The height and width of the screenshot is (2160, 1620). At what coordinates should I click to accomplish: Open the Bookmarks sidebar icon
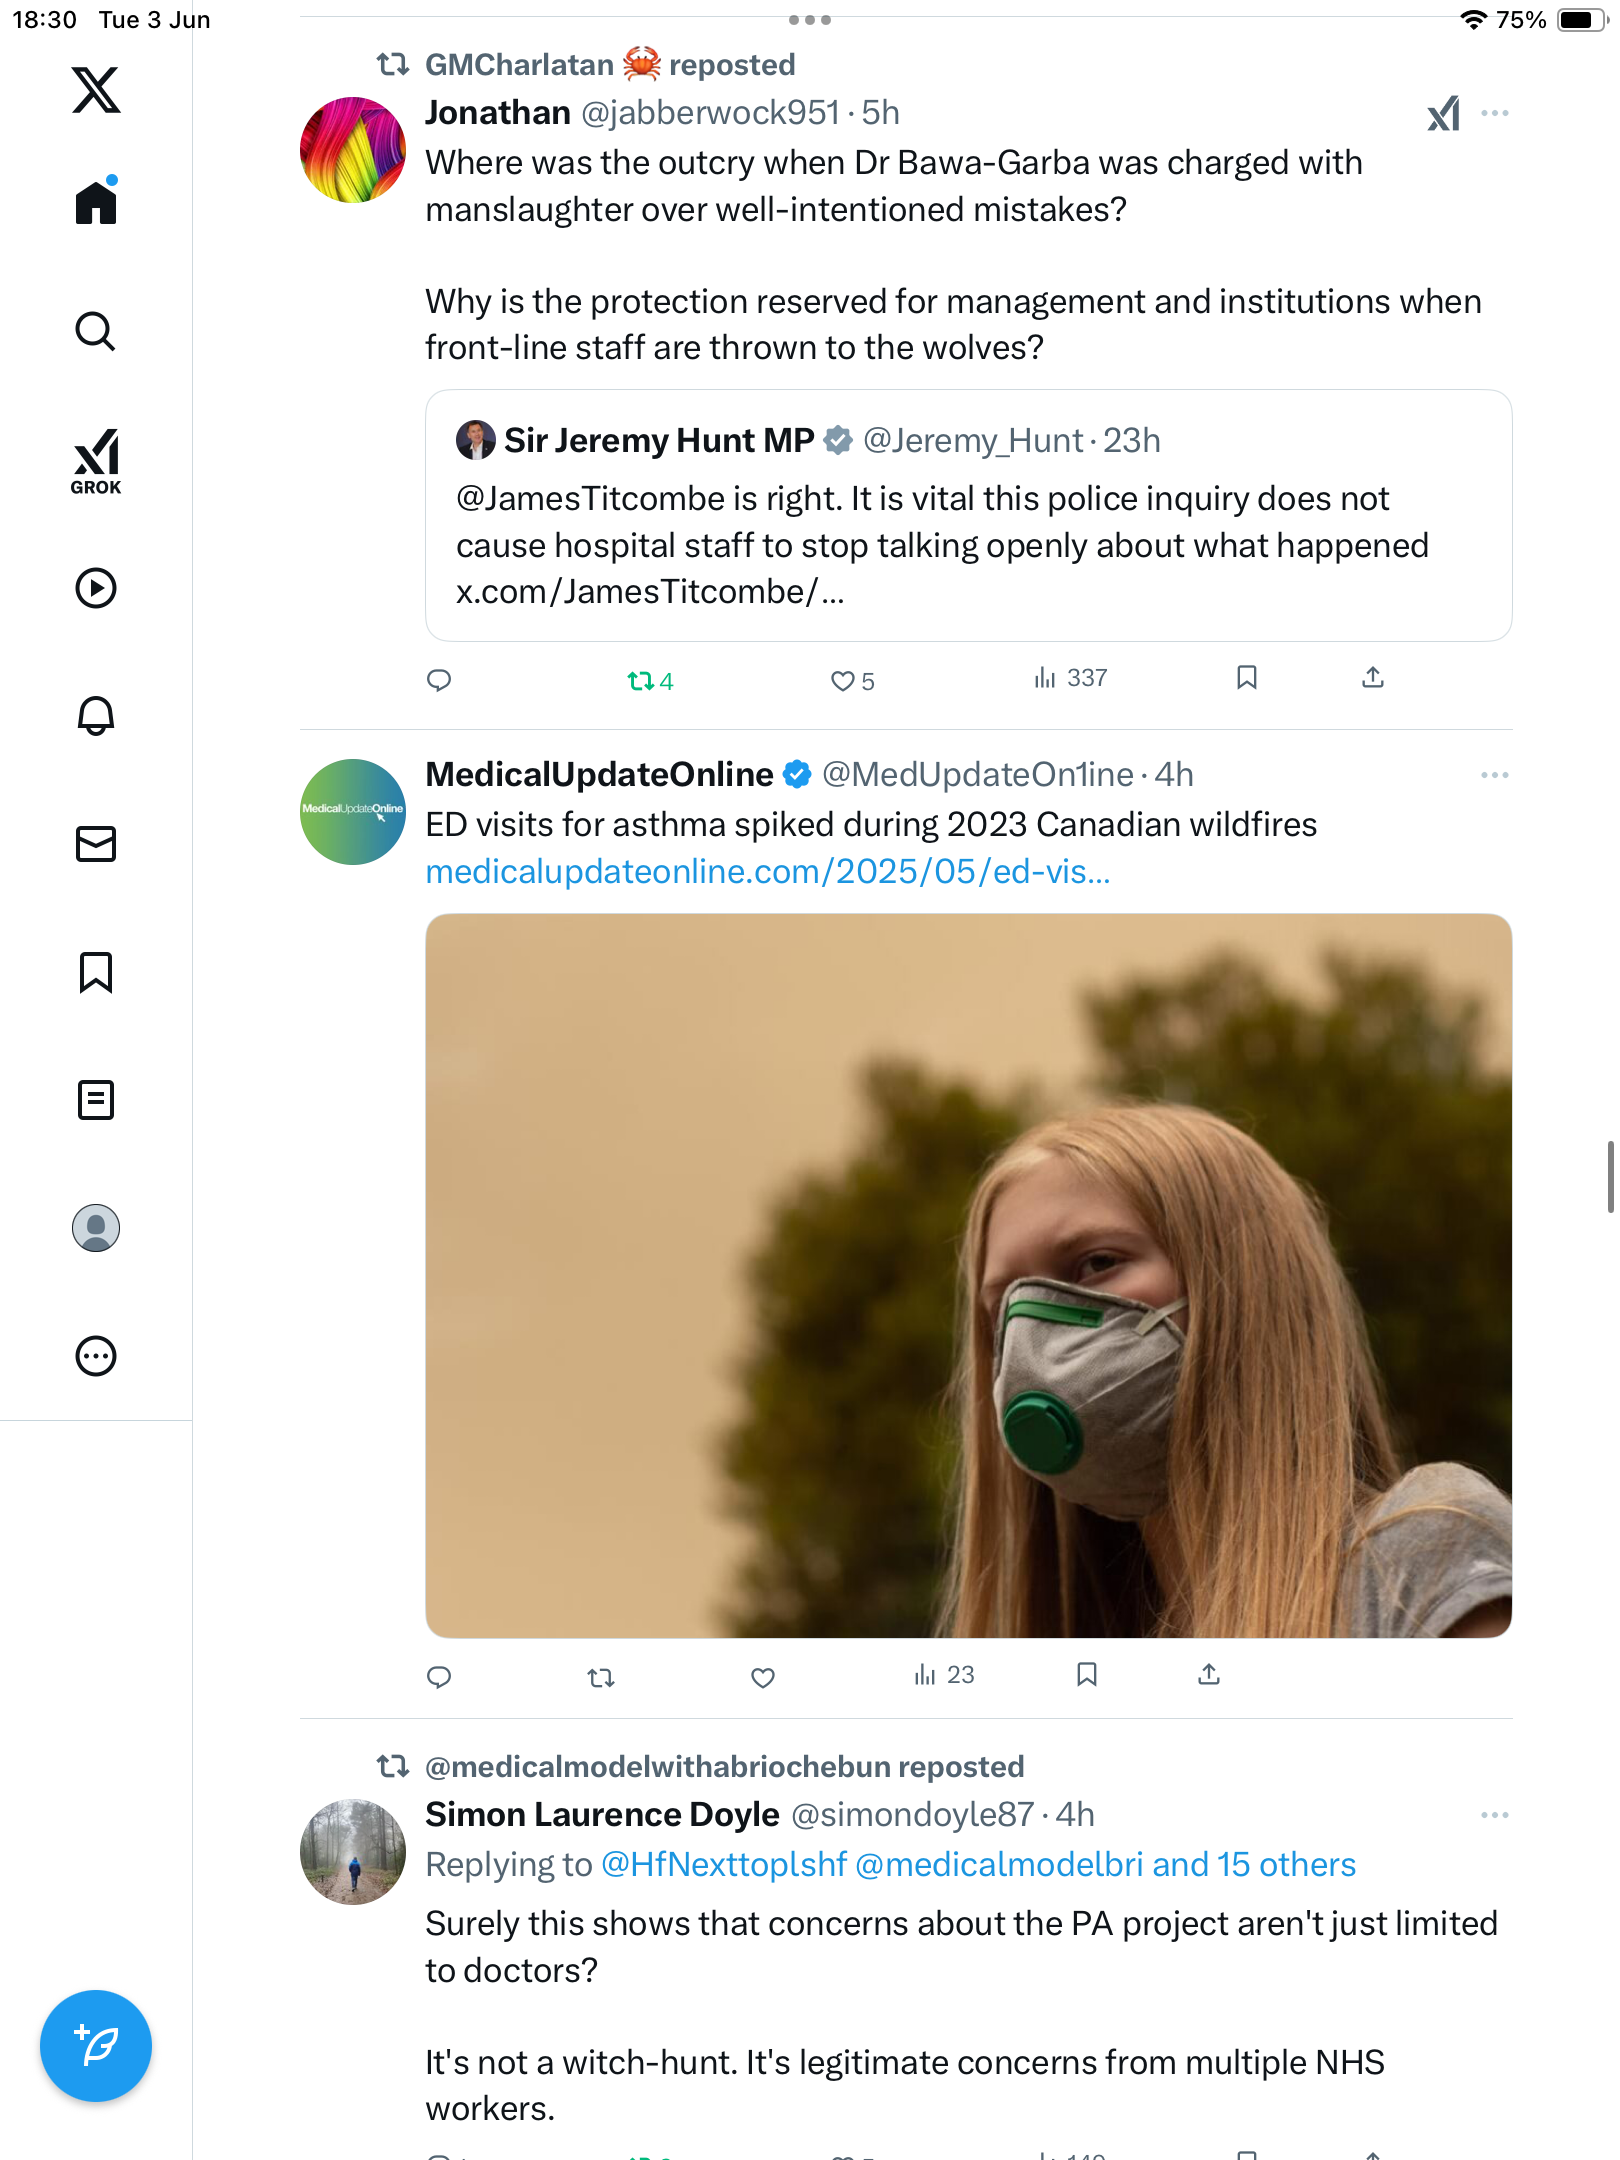pos(96,972)
